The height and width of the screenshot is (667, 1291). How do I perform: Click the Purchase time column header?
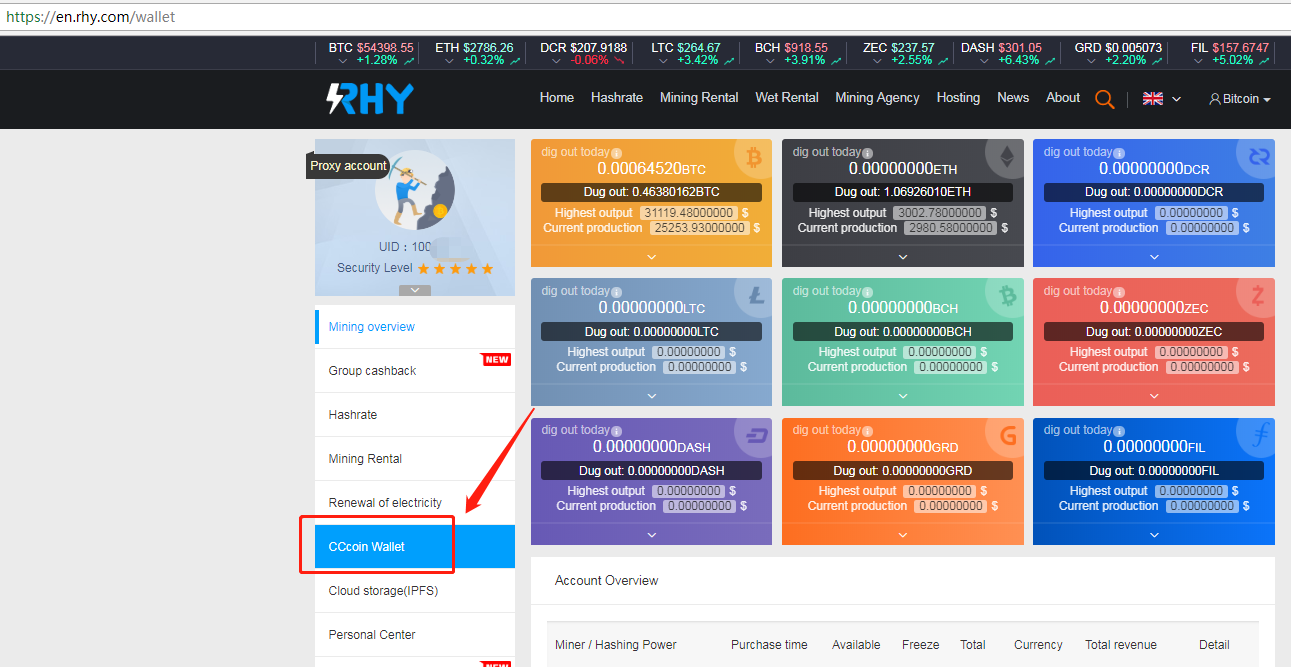[769, 645]
